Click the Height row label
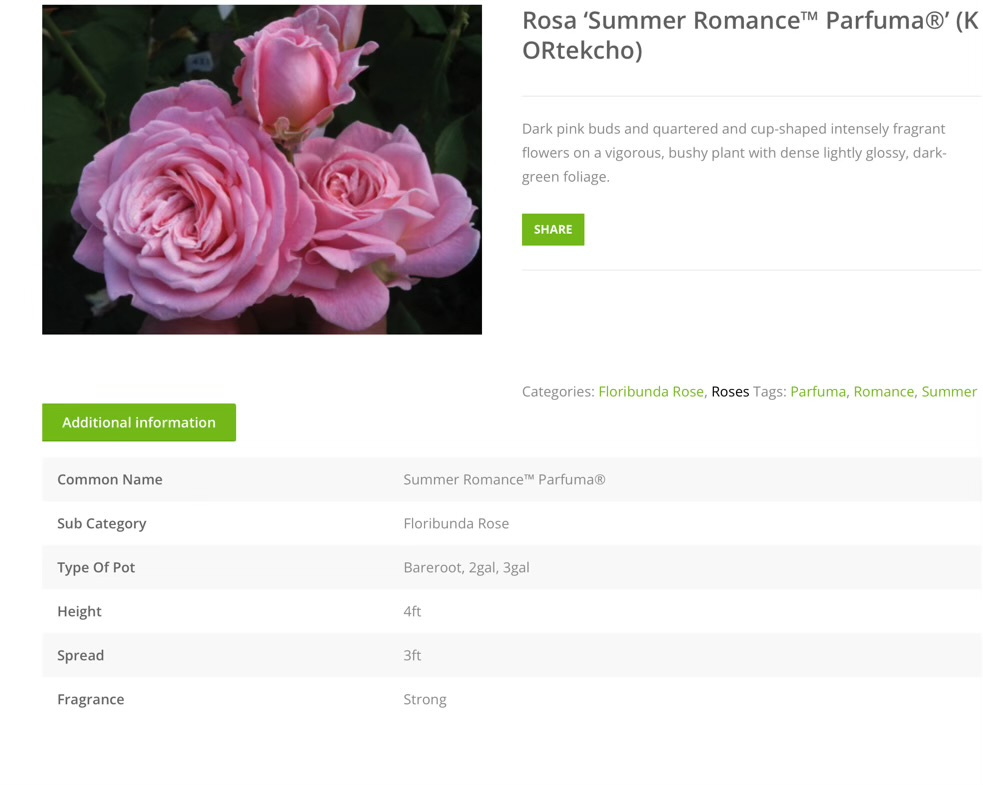The width and height of the screenshot is (983, 785). pos(80,612)
